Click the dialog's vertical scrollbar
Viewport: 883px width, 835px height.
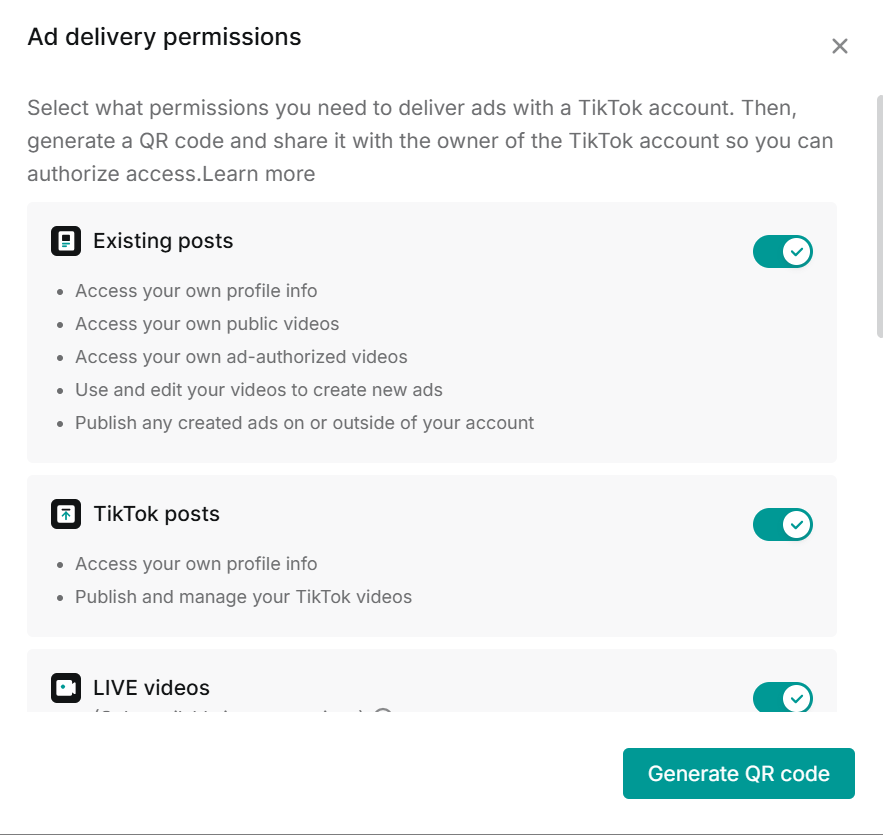click(x=879, y=215)
